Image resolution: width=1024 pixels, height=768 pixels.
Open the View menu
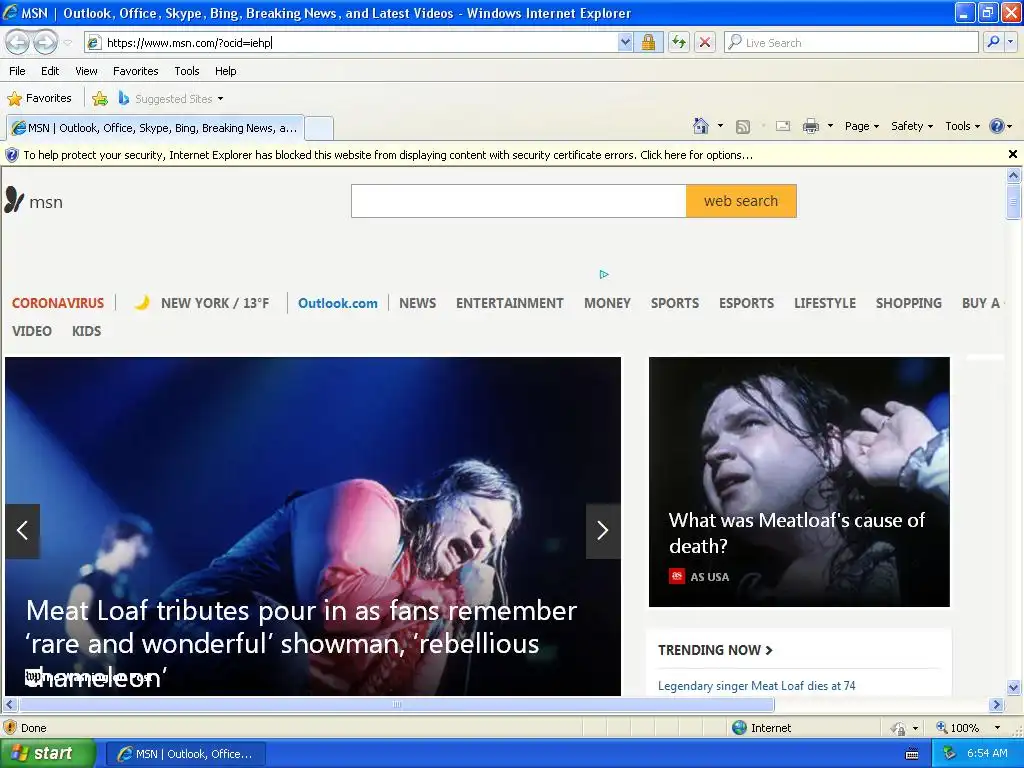point(86,71)
